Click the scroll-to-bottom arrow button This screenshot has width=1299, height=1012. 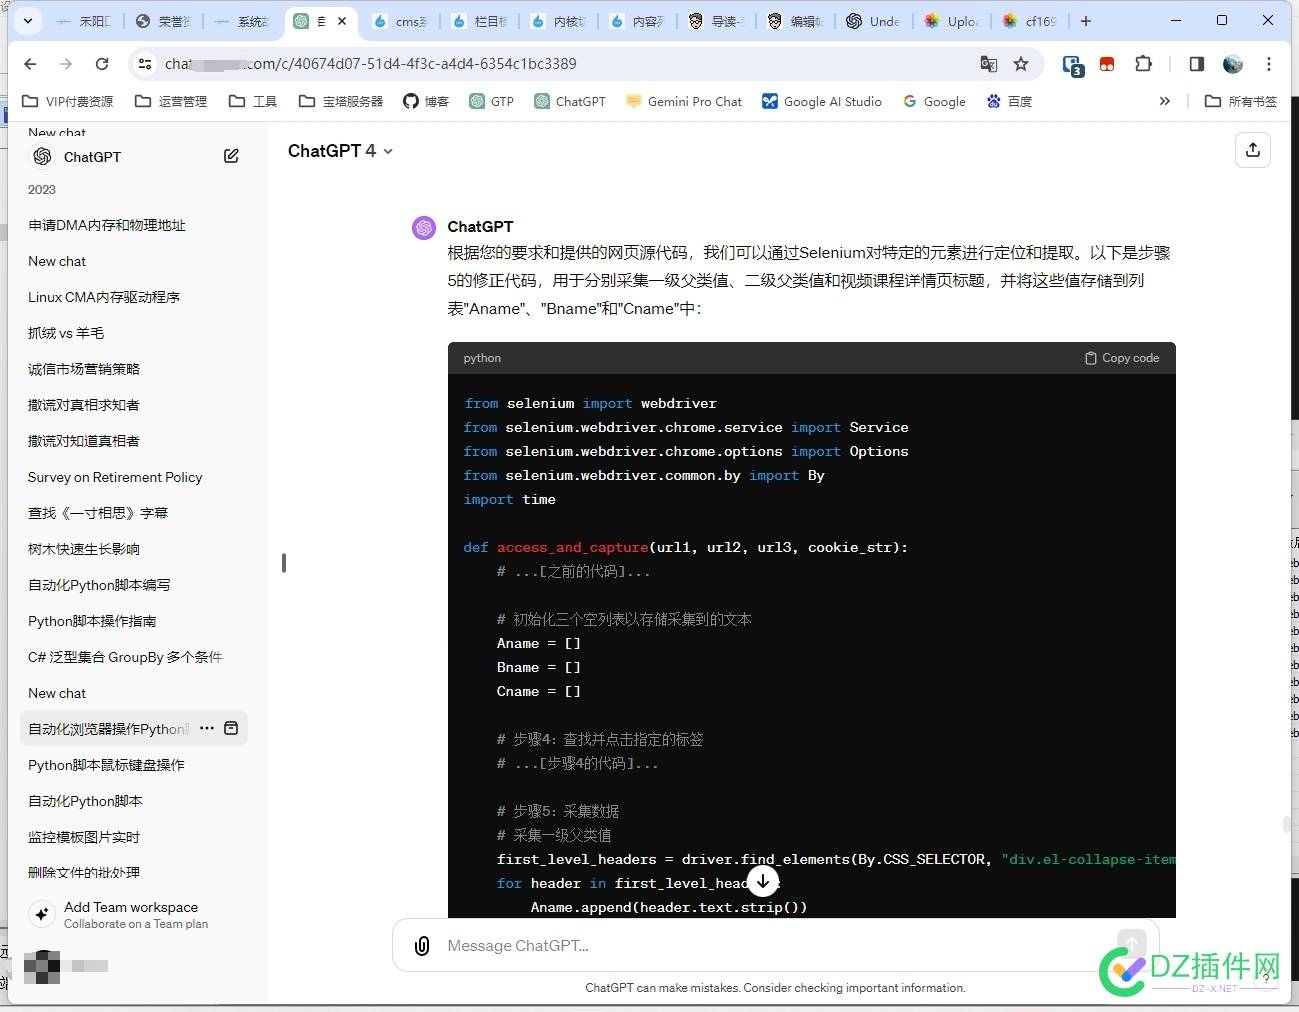pos(763,881)
